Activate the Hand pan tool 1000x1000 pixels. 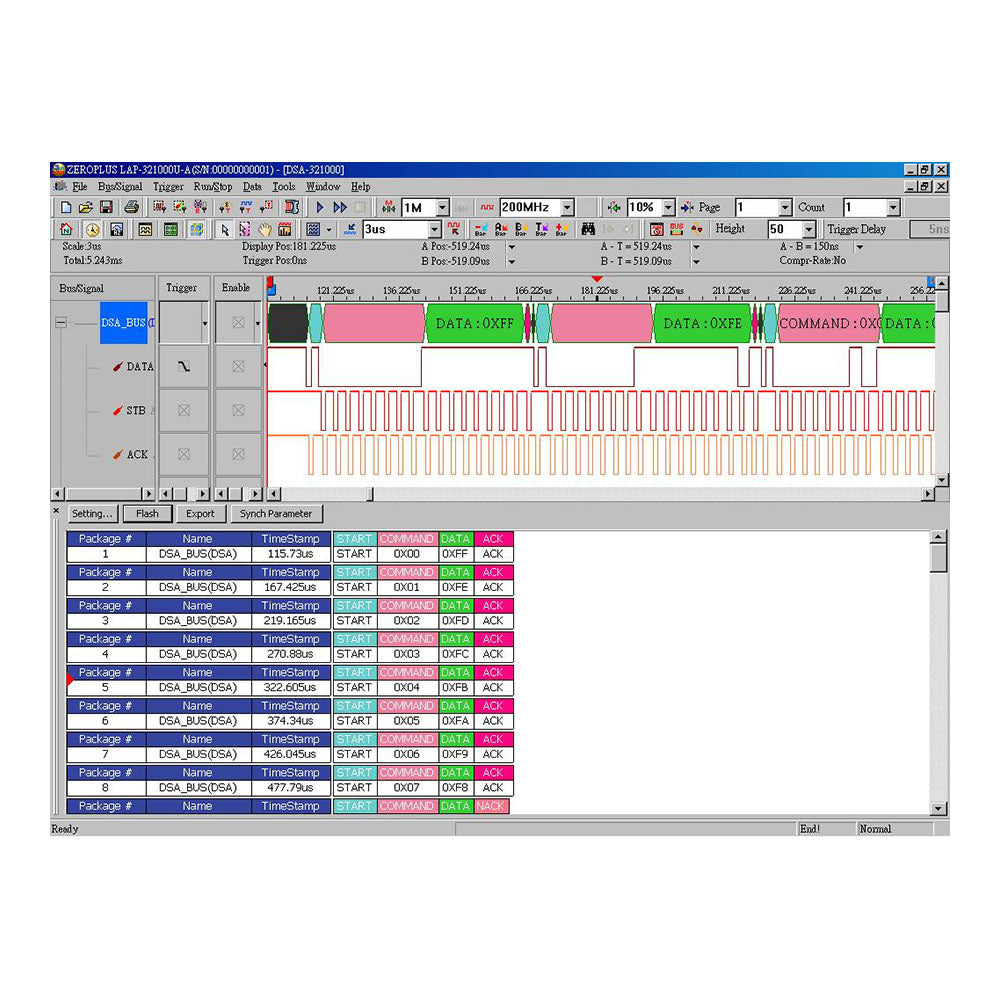tap(264, 228)
